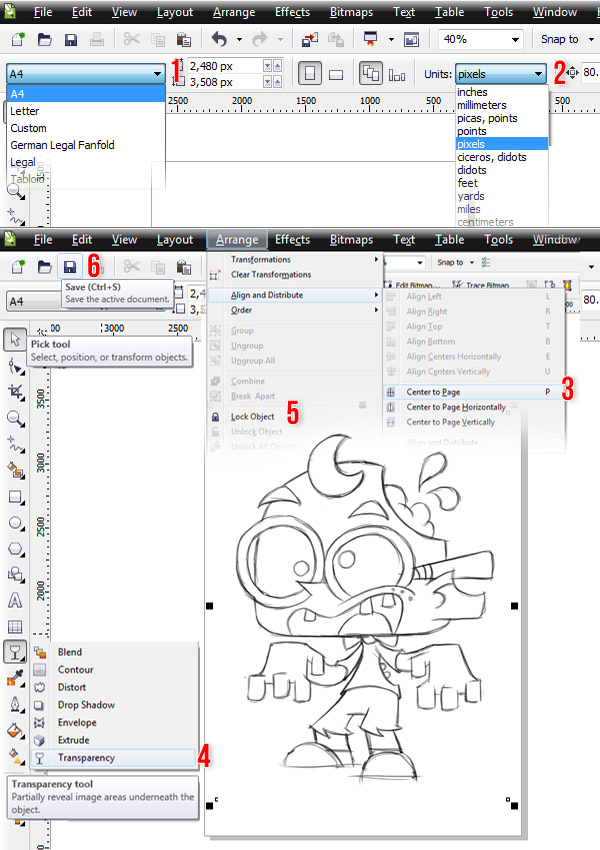Click the Options checklist icon beside small Snap to

coord(486,262)
